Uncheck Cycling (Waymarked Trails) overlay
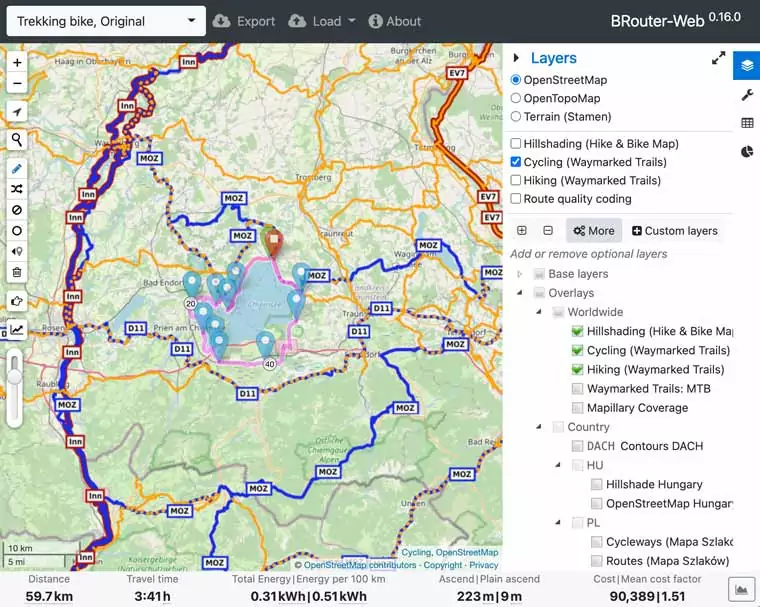Viewport: 760px width, 607px height. point(516,162)
